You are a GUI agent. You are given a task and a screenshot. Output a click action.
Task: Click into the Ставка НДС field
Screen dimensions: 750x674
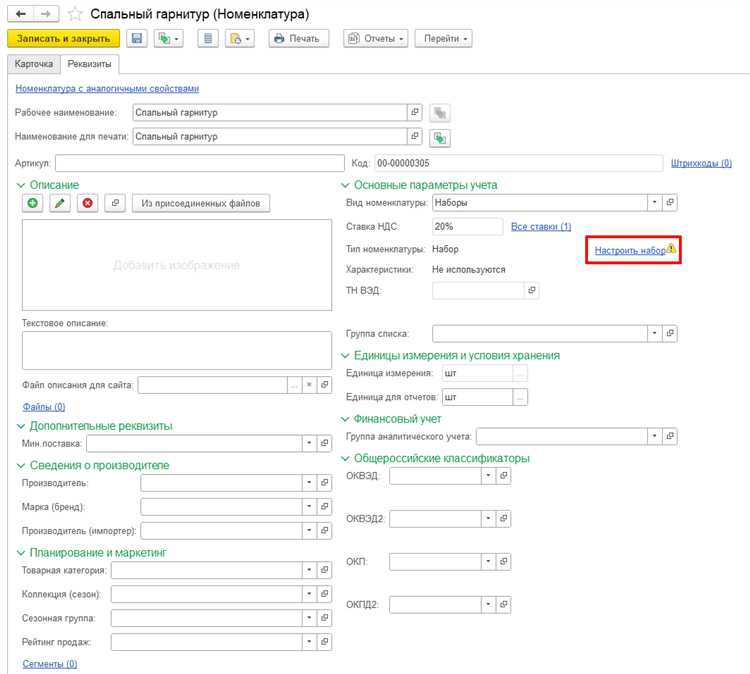[467, 226]
